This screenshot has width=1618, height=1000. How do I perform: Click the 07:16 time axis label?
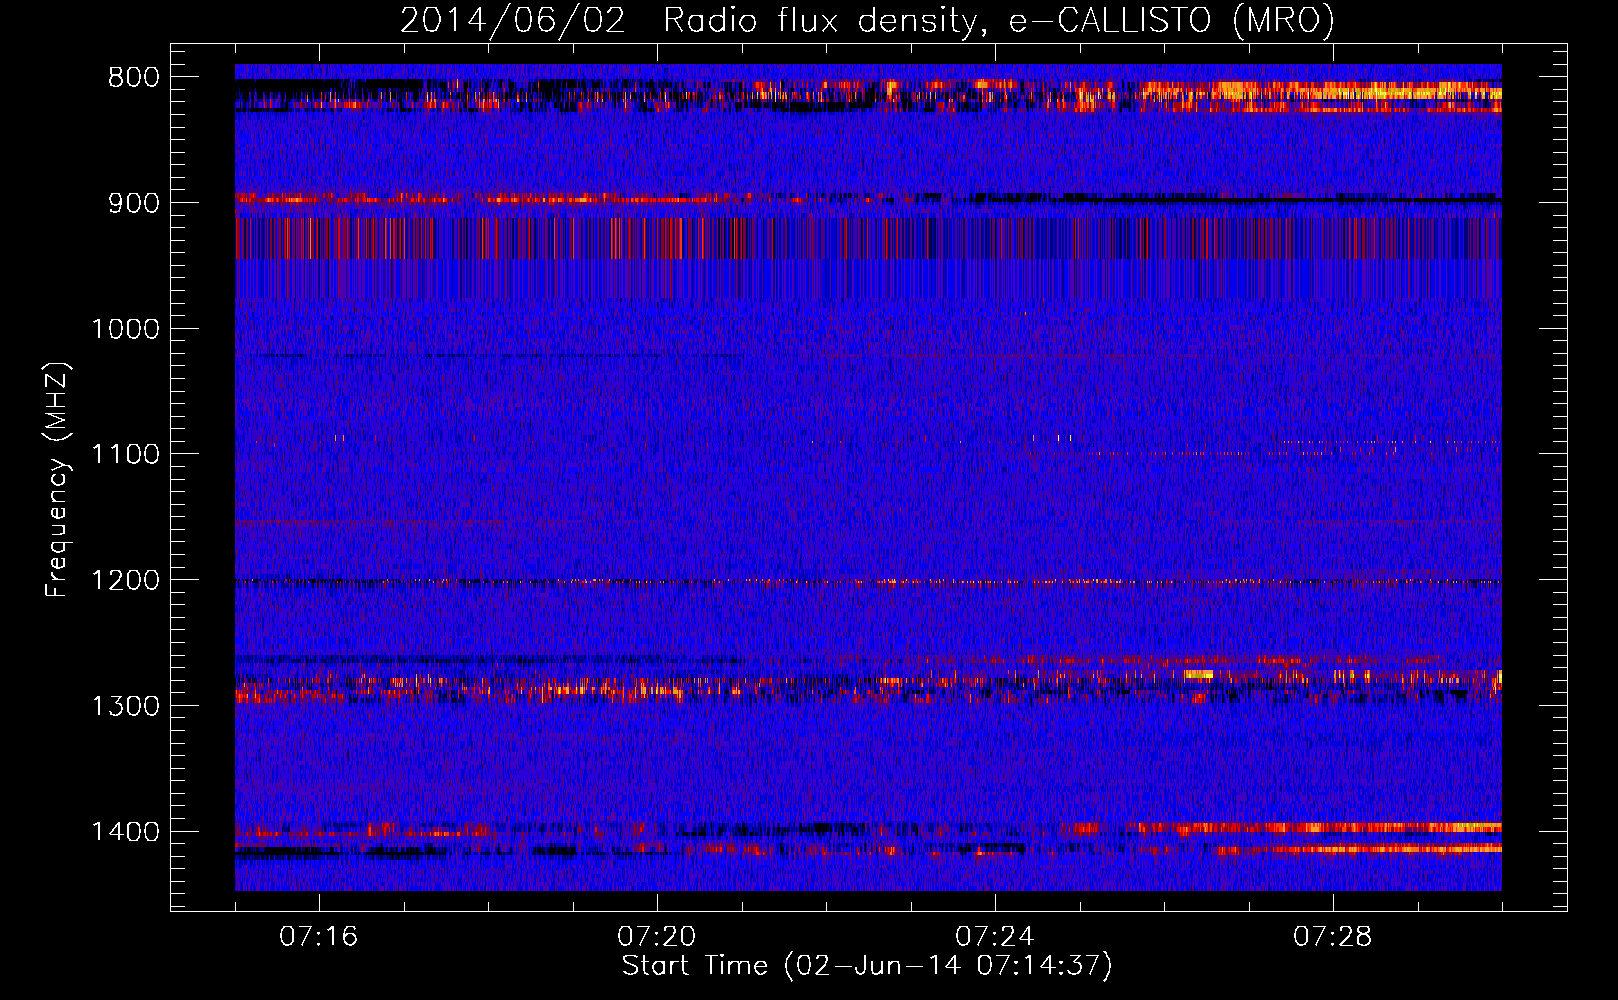pyautogui.click(x=318, y=937)
